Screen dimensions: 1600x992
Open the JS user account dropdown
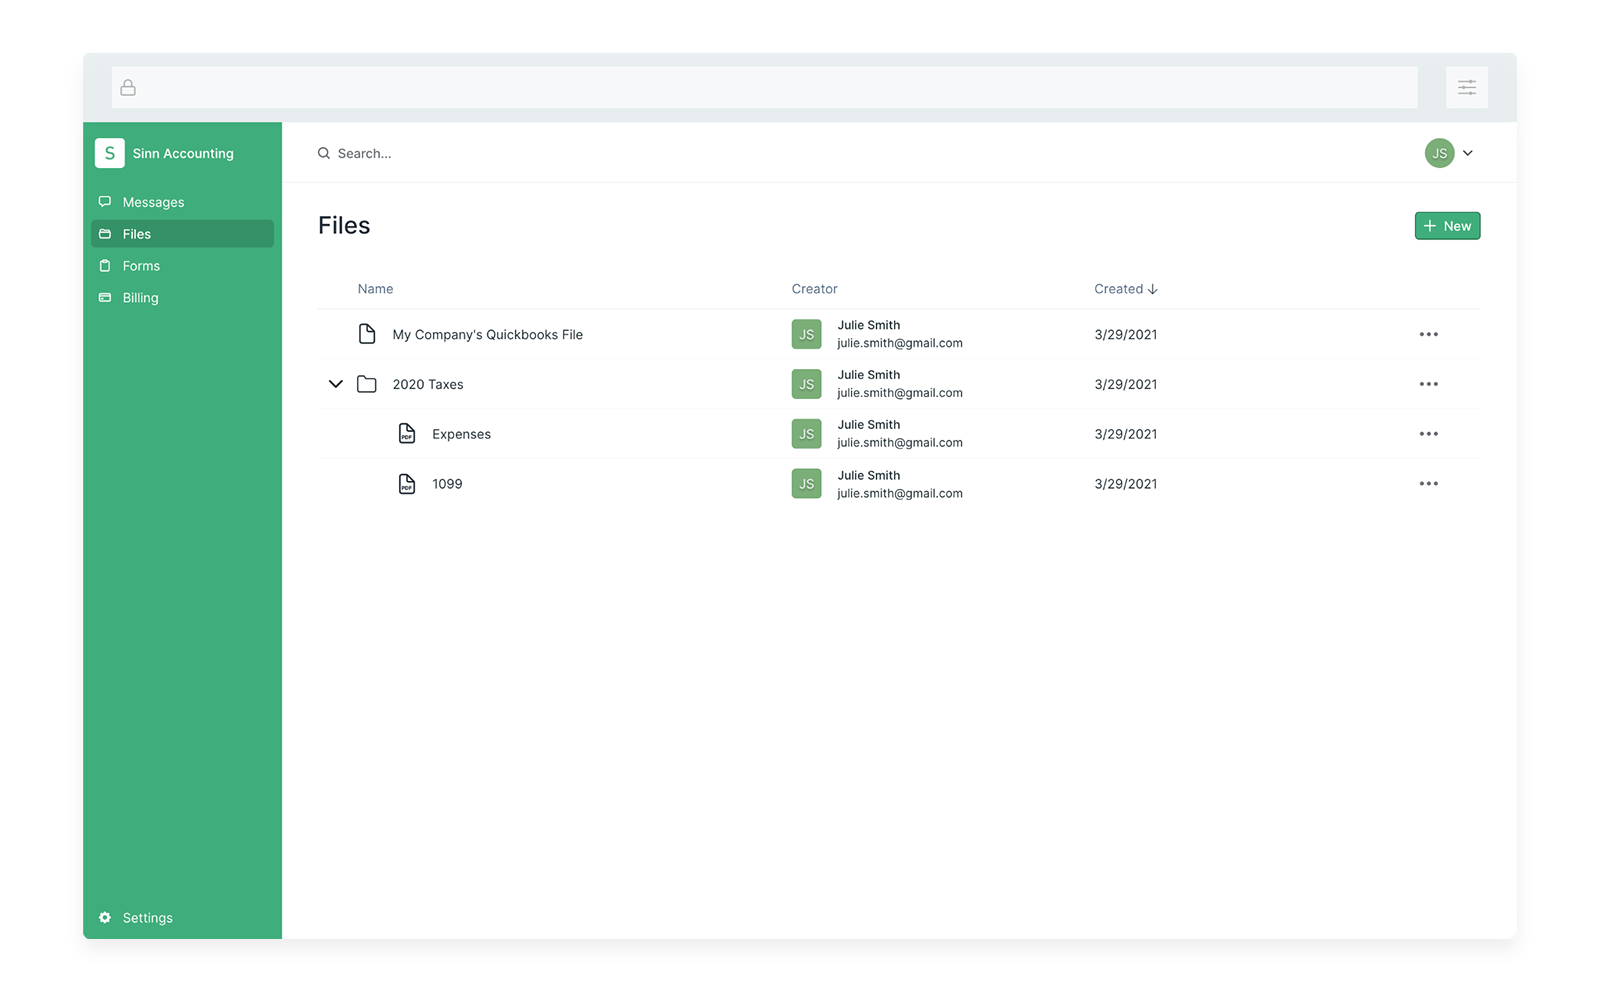[x=1449, y=153]
